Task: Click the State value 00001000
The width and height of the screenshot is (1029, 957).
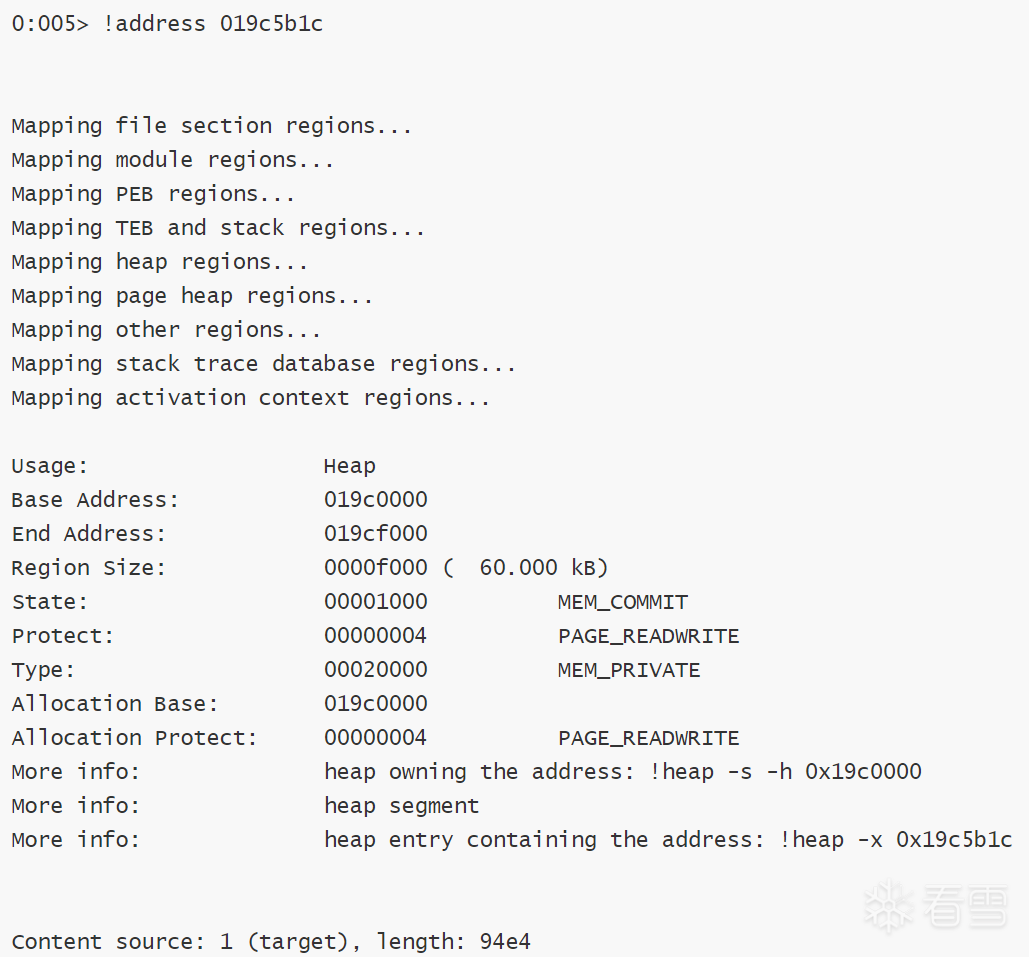Action: coord(375,602)
